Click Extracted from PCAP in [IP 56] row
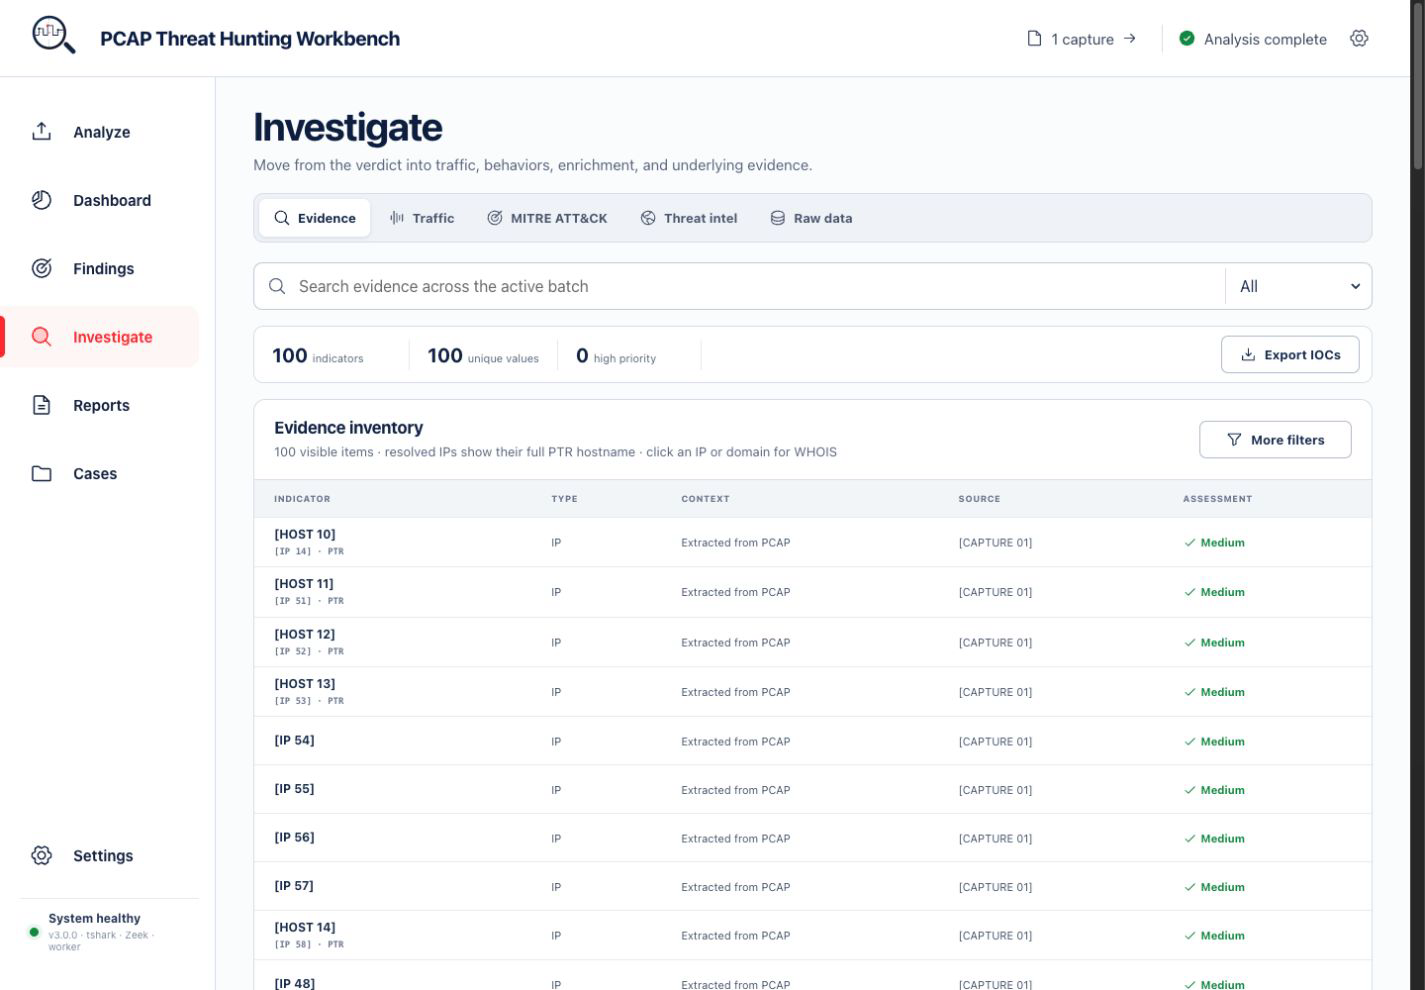This screenshot has height=990, width=1425. coord(736,838)
